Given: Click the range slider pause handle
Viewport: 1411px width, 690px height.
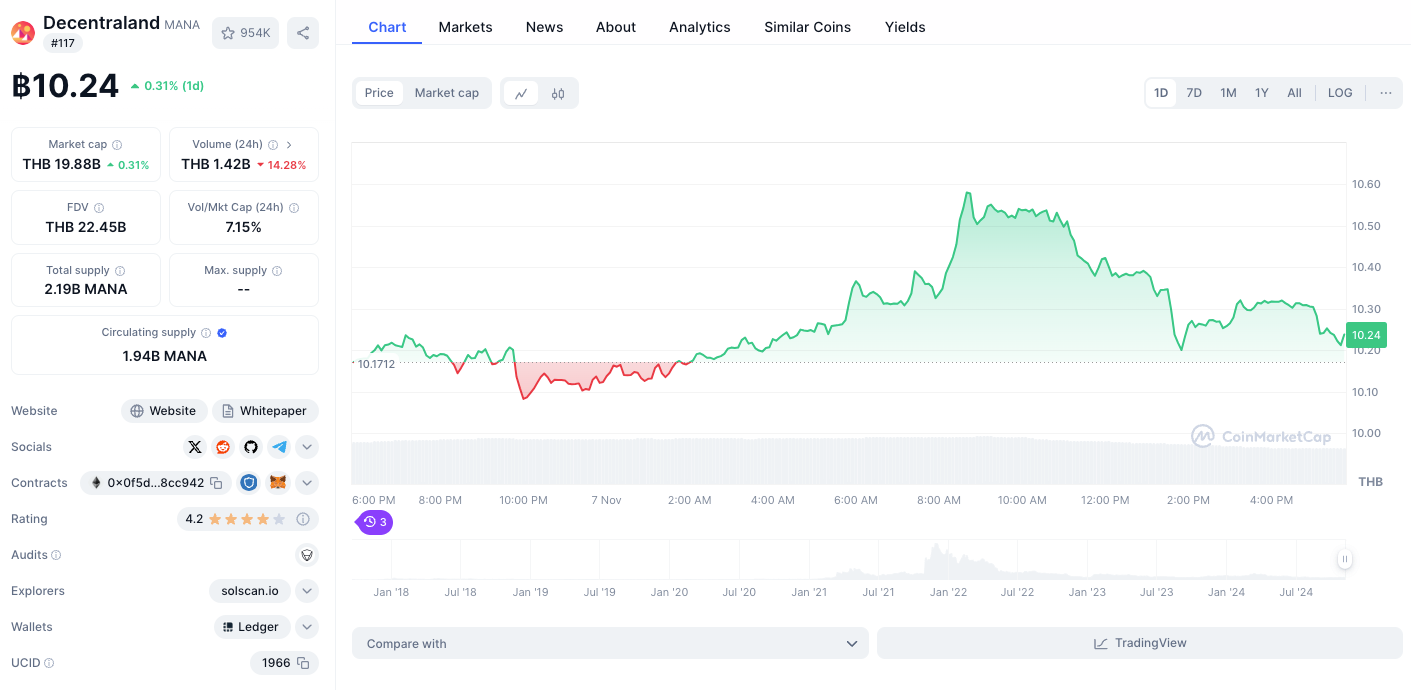Looking at the screenshot, I should 1345,559.
